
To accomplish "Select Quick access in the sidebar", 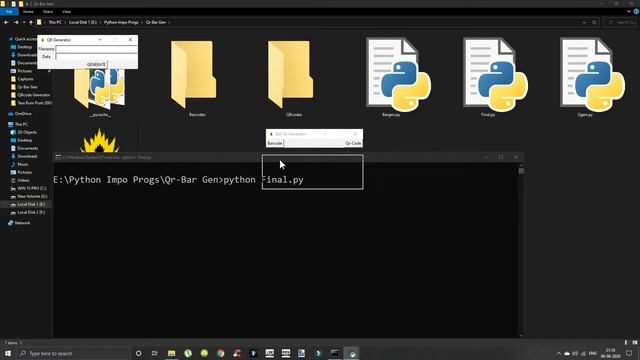I will 24,39.
